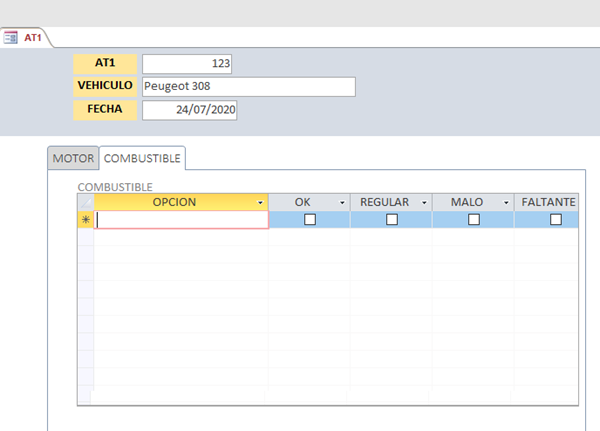Check the FALTANTE checkbox in new row
The width and height of the screenshot is (600, 431).
click(x=556, y=219)
